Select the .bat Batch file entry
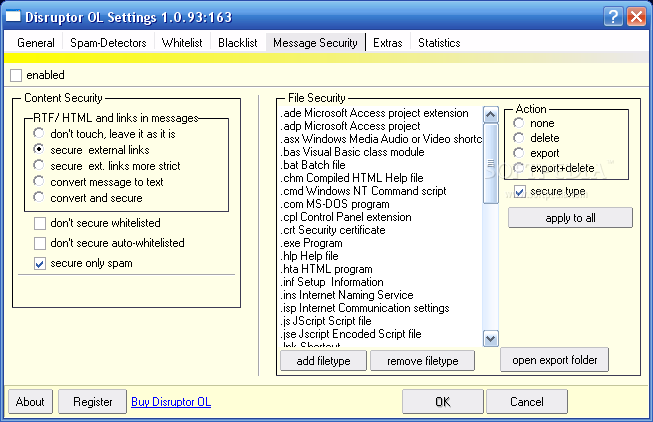The width and height of the screenshot is (653, 422). coord(381,165)
